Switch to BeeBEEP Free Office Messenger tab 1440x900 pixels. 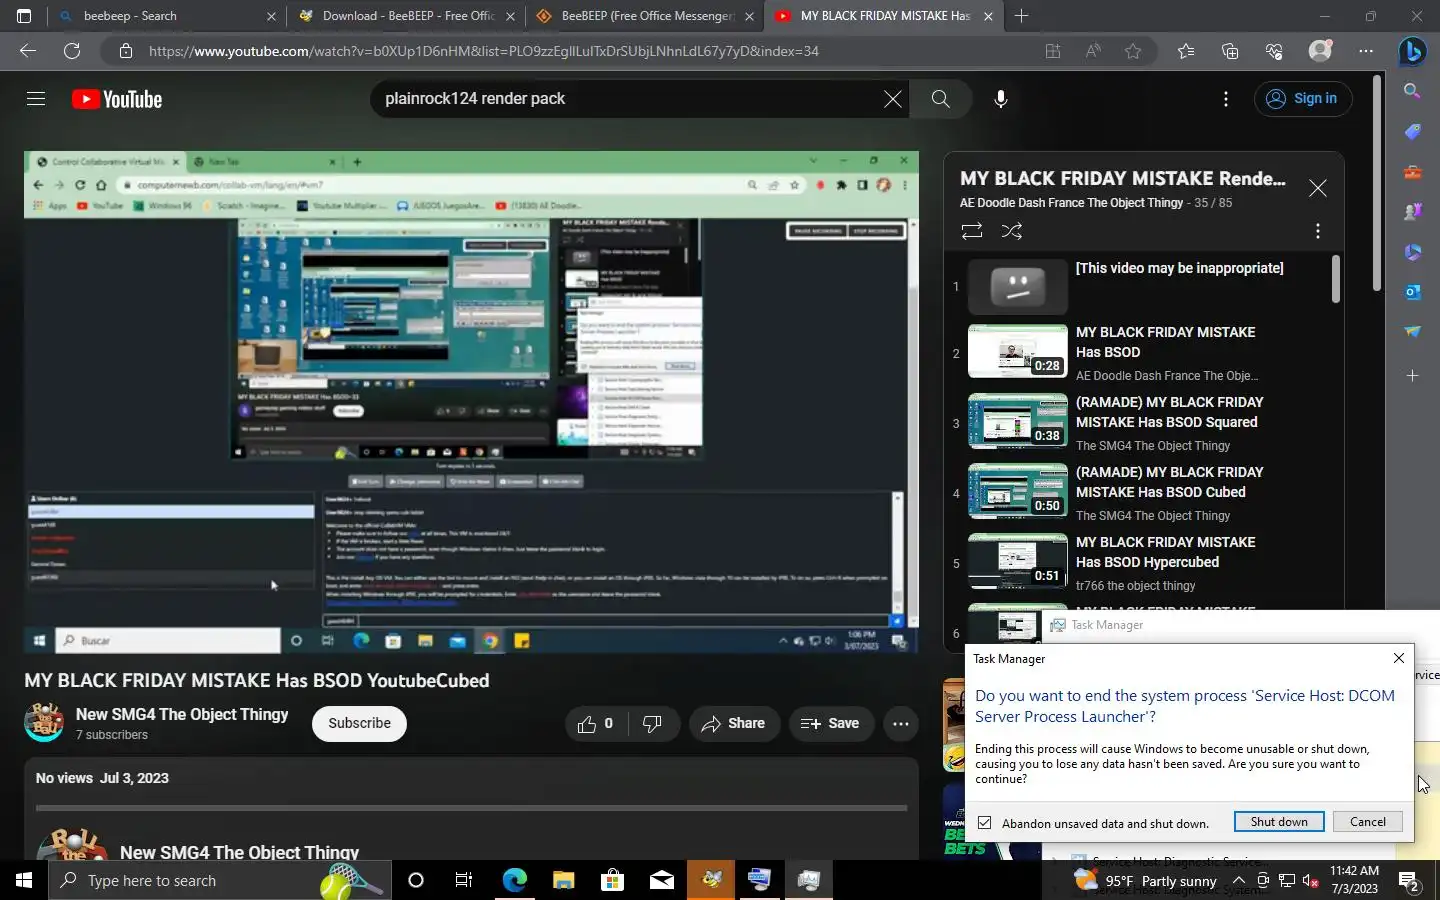coord(645,16)
